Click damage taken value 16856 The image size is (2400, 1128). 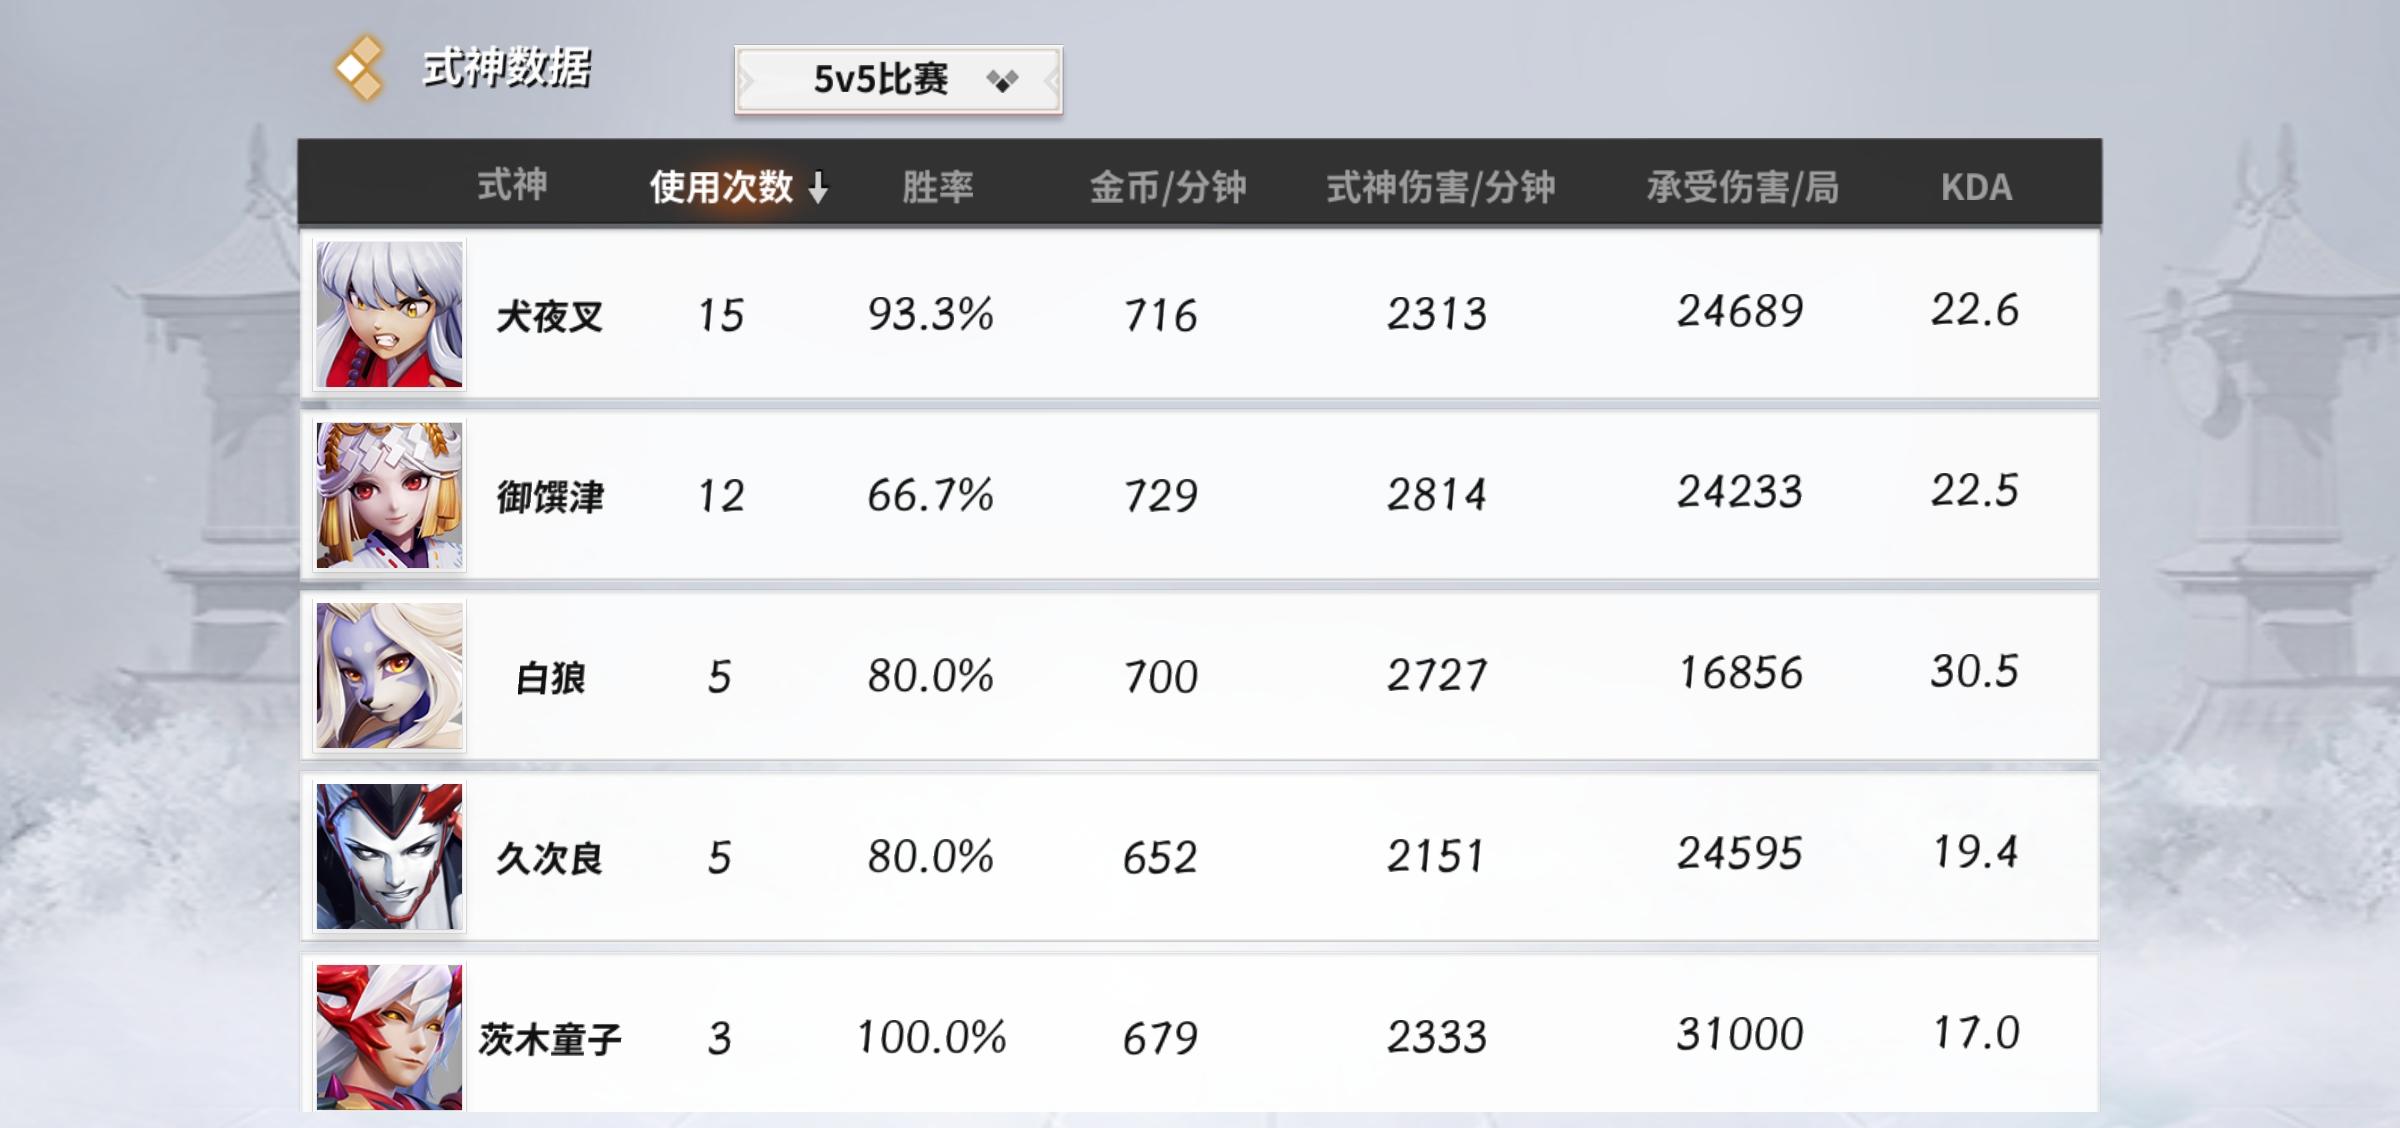point(1740,673)
